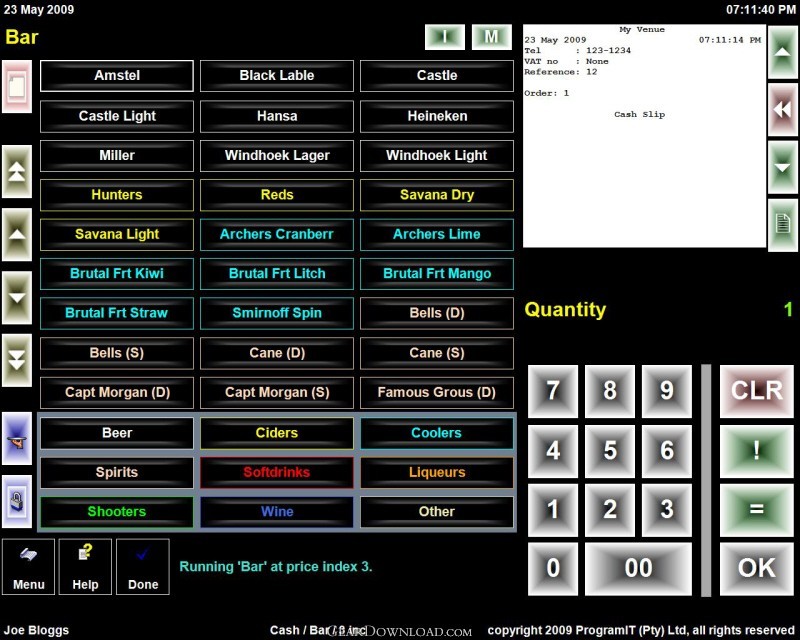This screenshot has height=640, width=800.
Task: Select Cane (D)
Action: 277,353
